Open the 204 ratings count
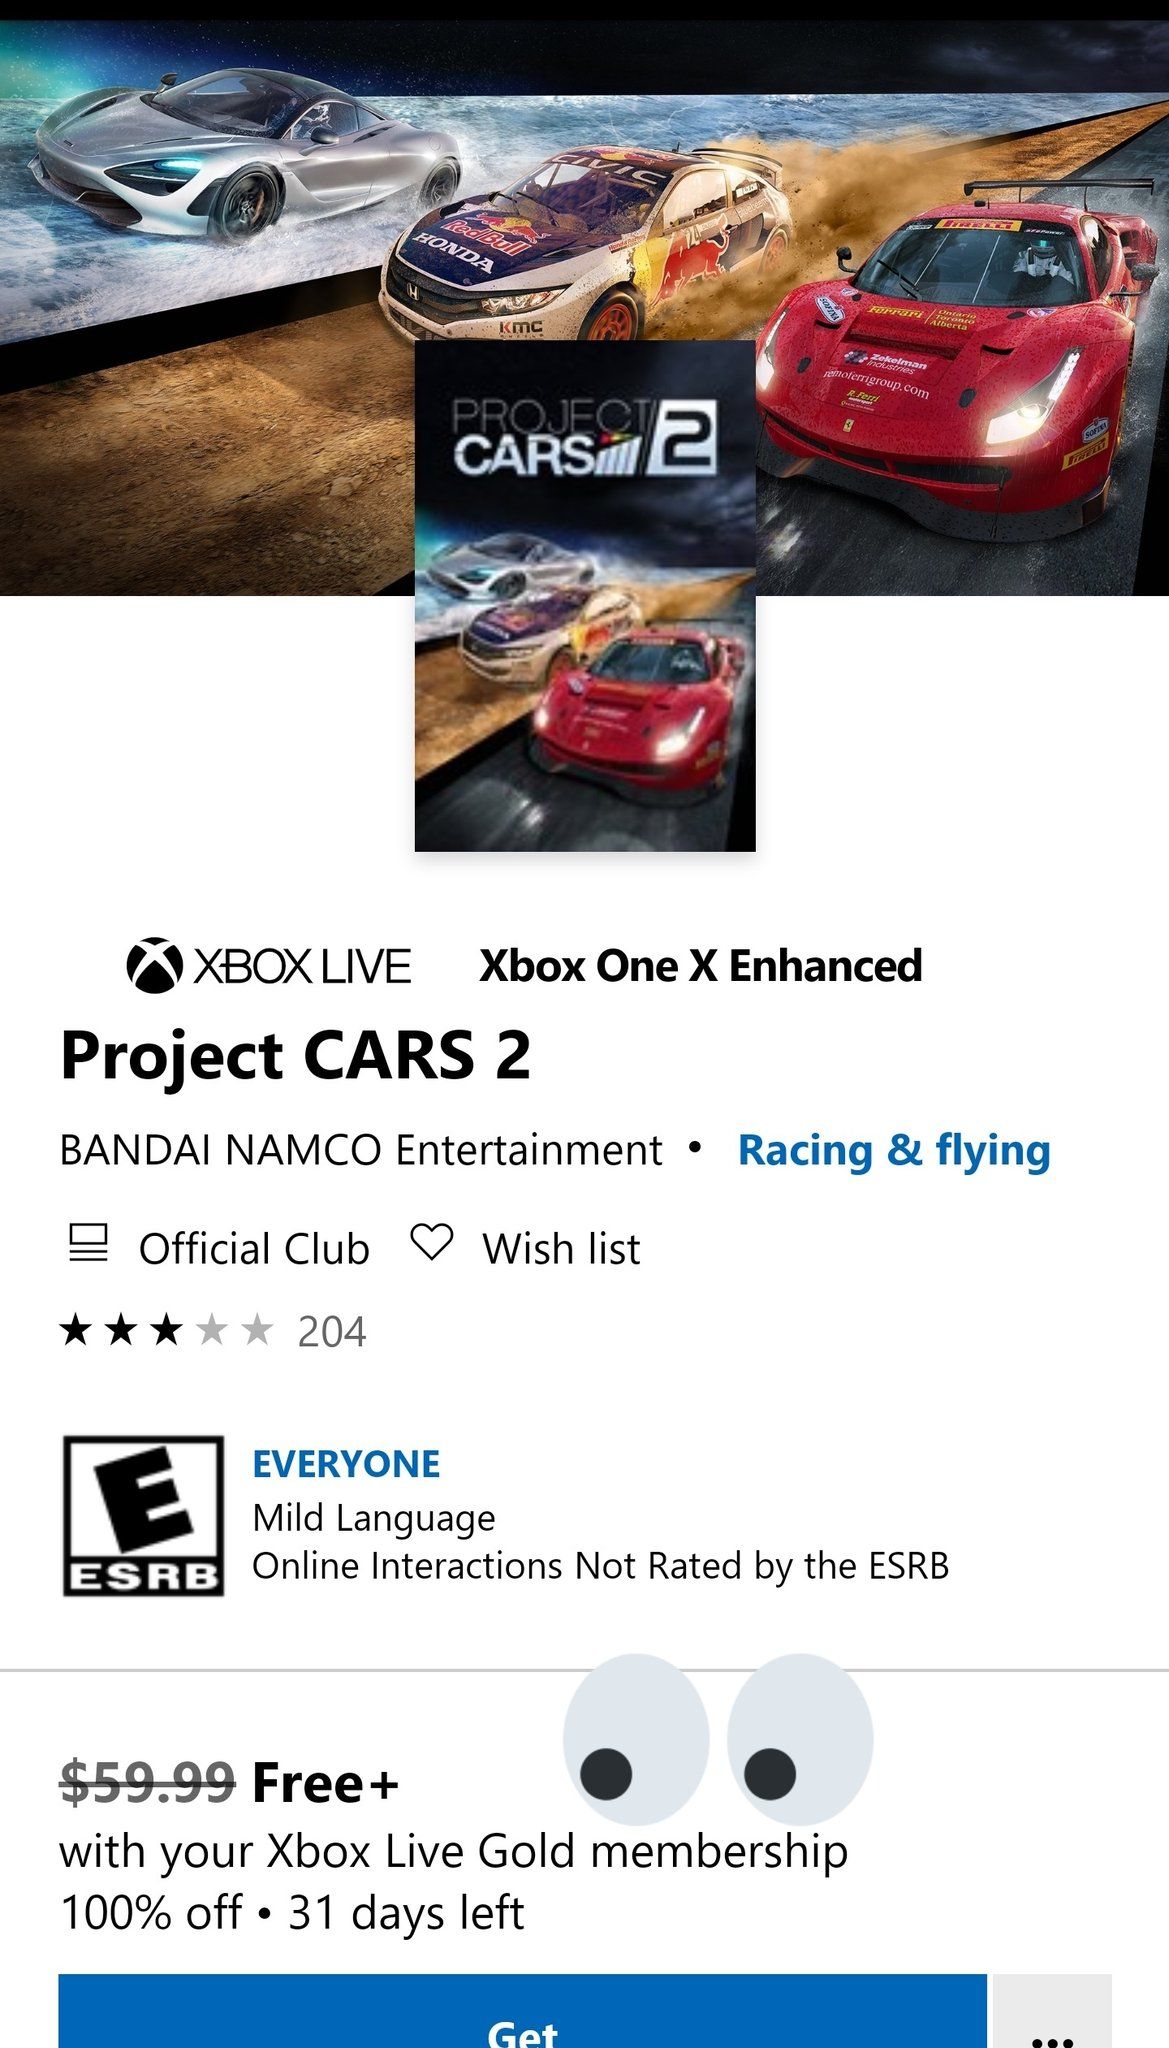The height and width of the screenshot is (2048, 1169). [x=332, y=1332]
